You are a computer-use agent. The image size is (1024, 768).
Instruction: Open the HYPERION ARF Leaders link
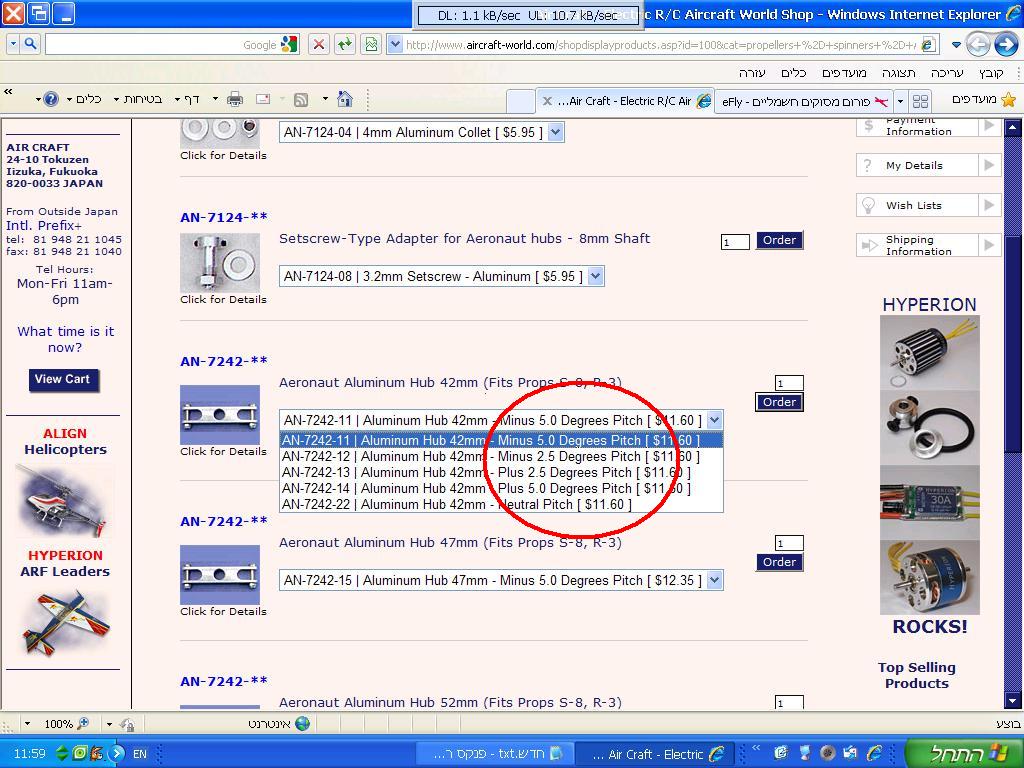click(65, 564)
